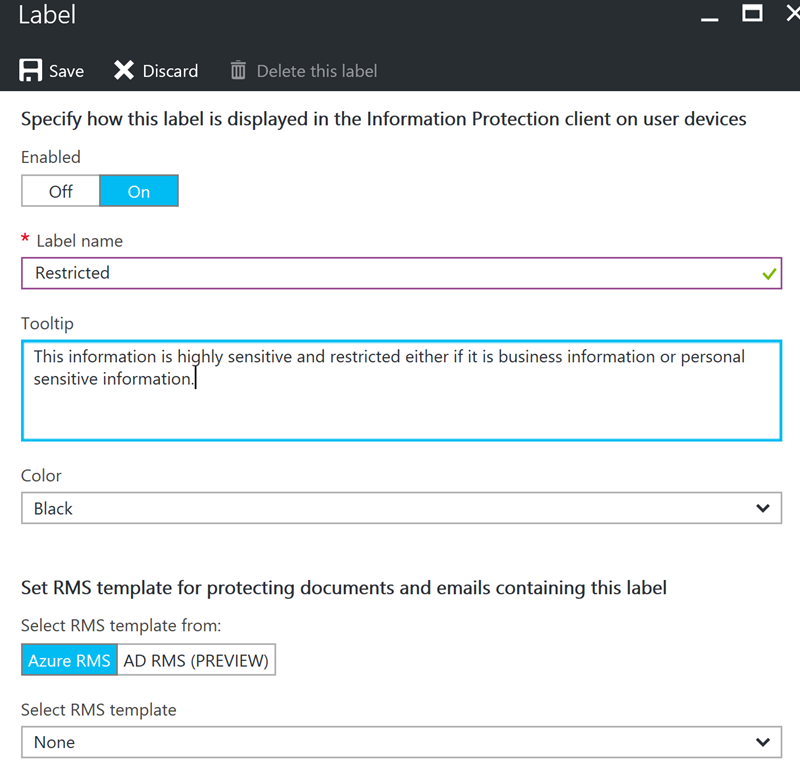Screen dimensions: 800x768
Task: Click inside the Tooltip text area
Action: click(x=402, y=390)
